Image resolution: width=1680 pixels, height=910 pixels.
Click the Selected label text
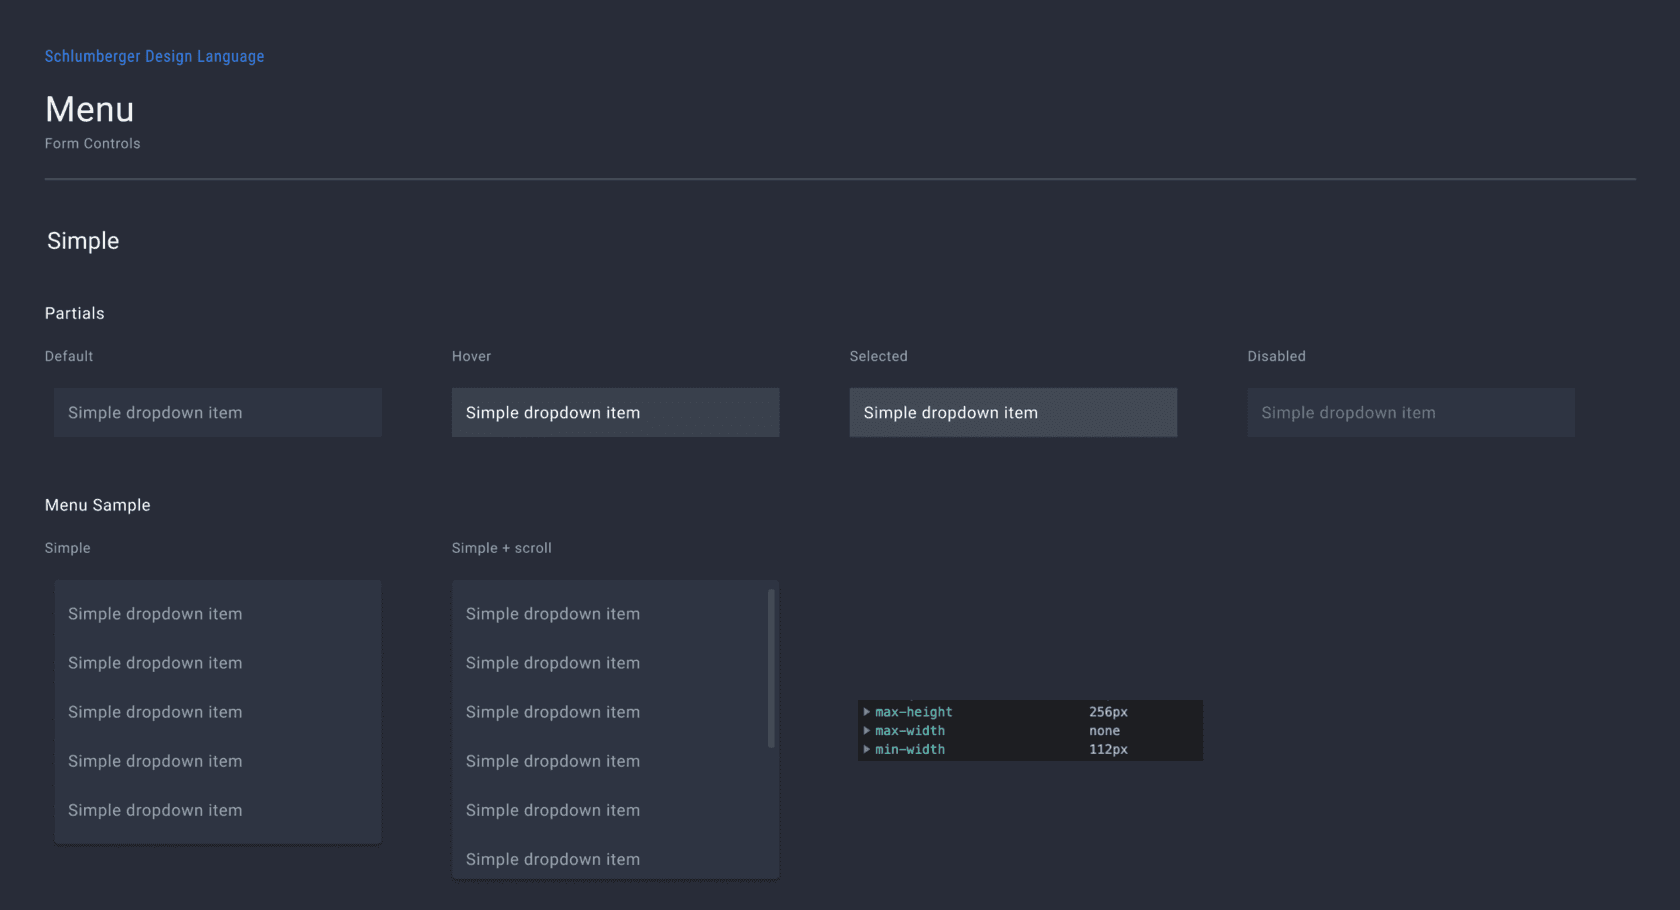click(878, 356)
